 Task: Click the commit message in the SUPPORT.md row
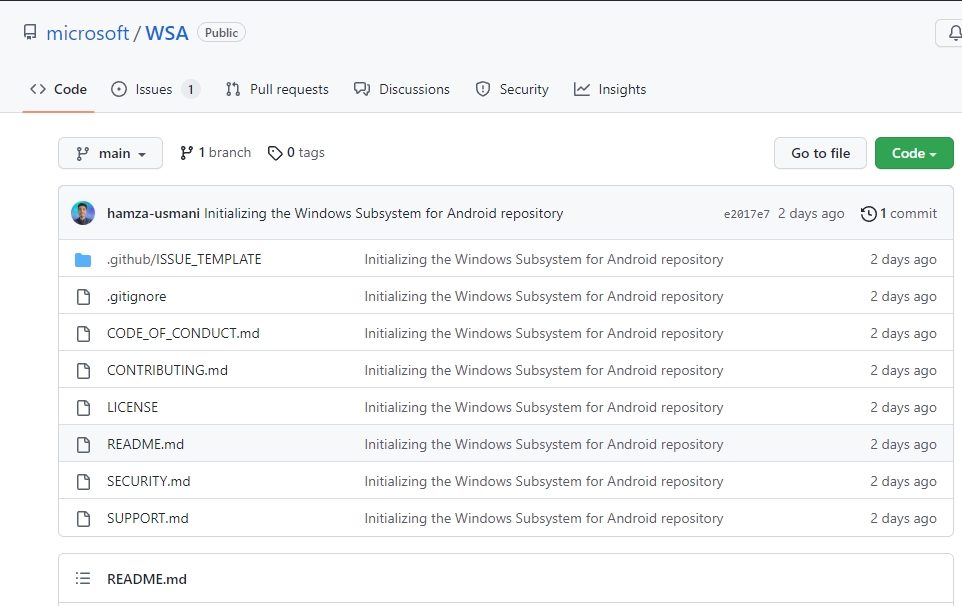544,518
